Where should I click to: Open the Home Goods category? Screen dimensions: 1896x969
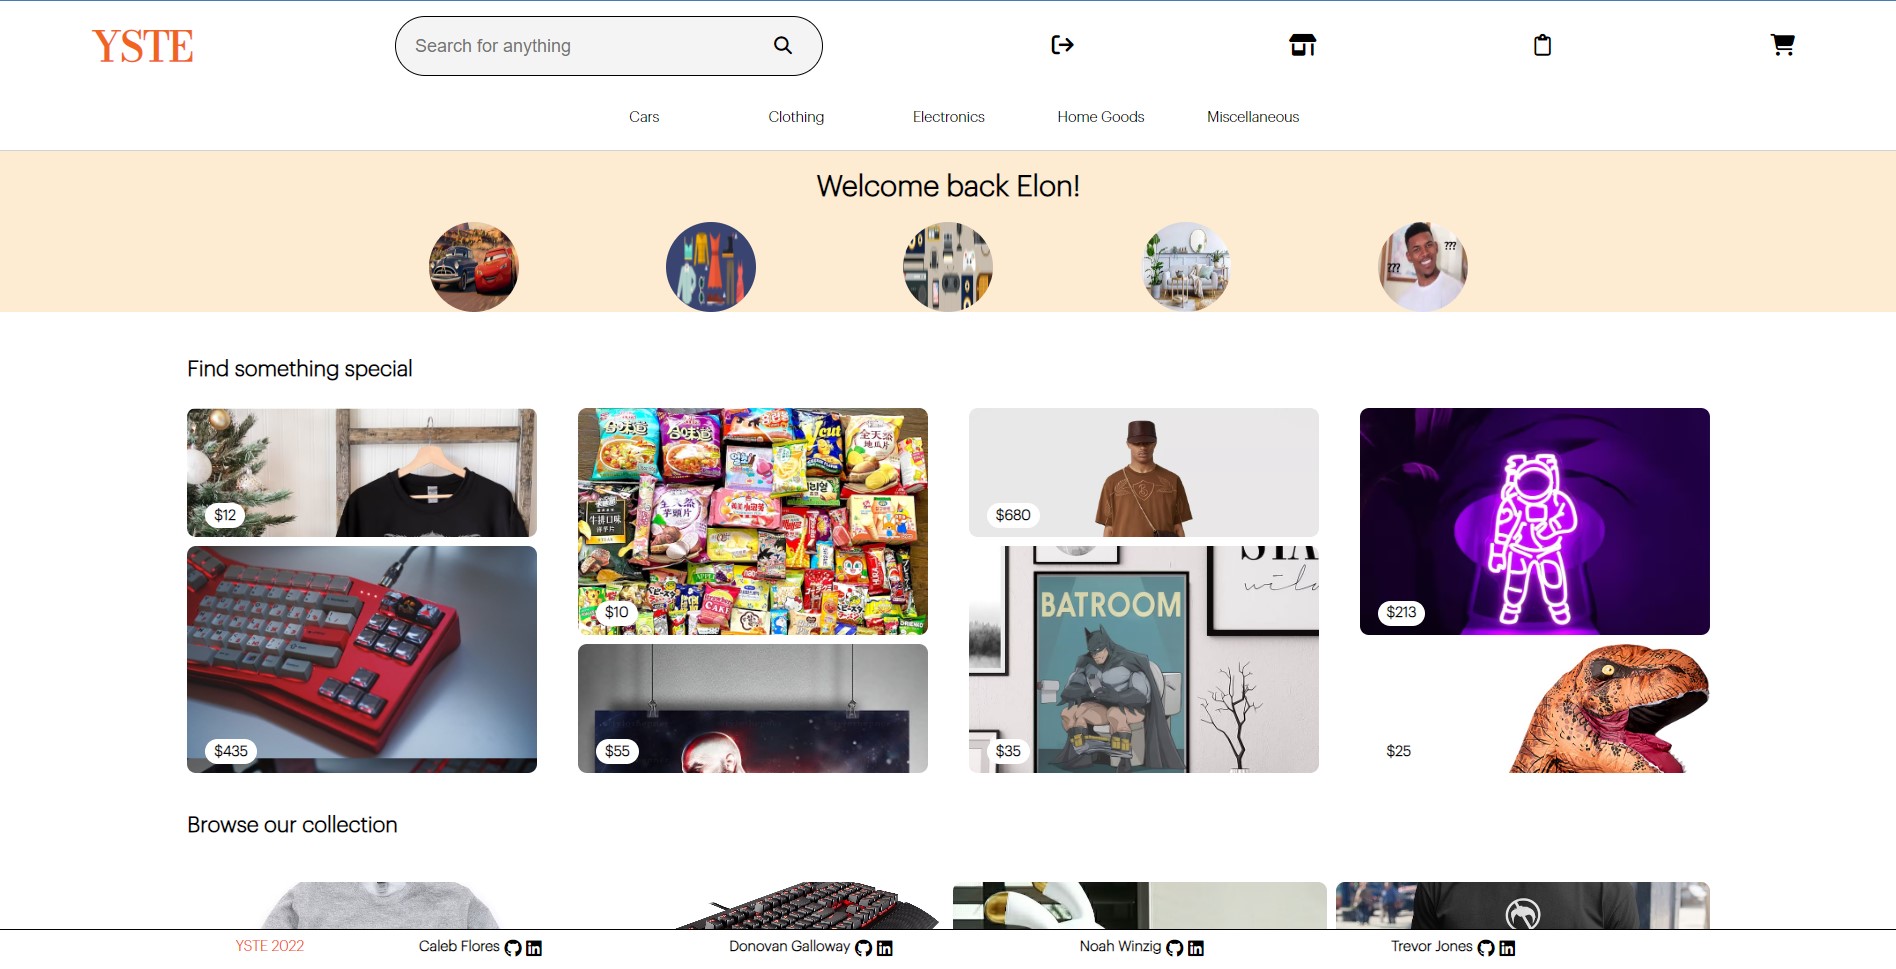tap(1100, 117)
